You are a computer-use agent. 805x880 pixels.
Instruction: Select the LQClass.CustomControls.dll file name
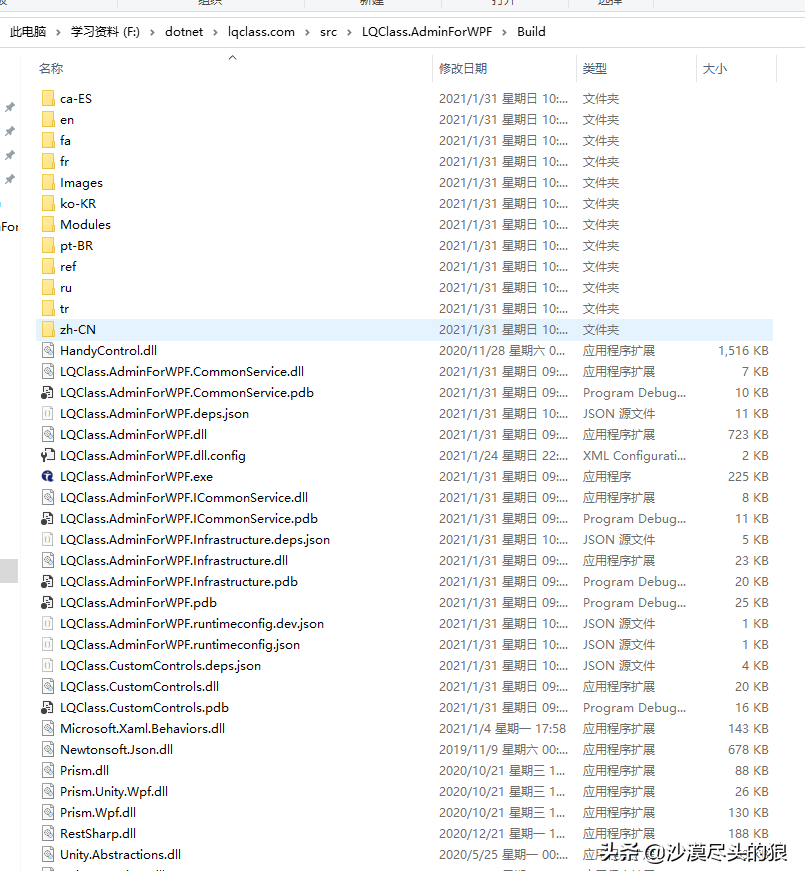click(x=139, y=687)
